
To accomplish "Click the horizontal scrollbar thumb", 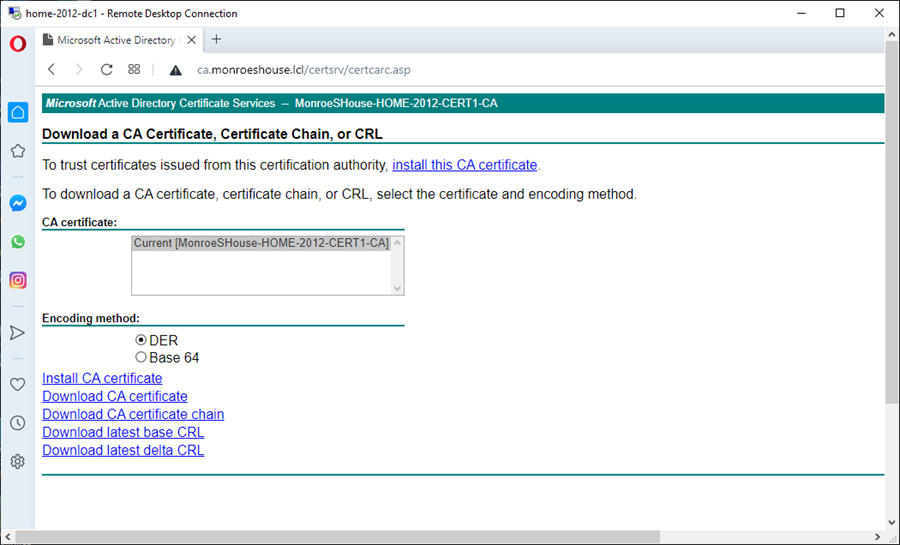I will 338,536.
